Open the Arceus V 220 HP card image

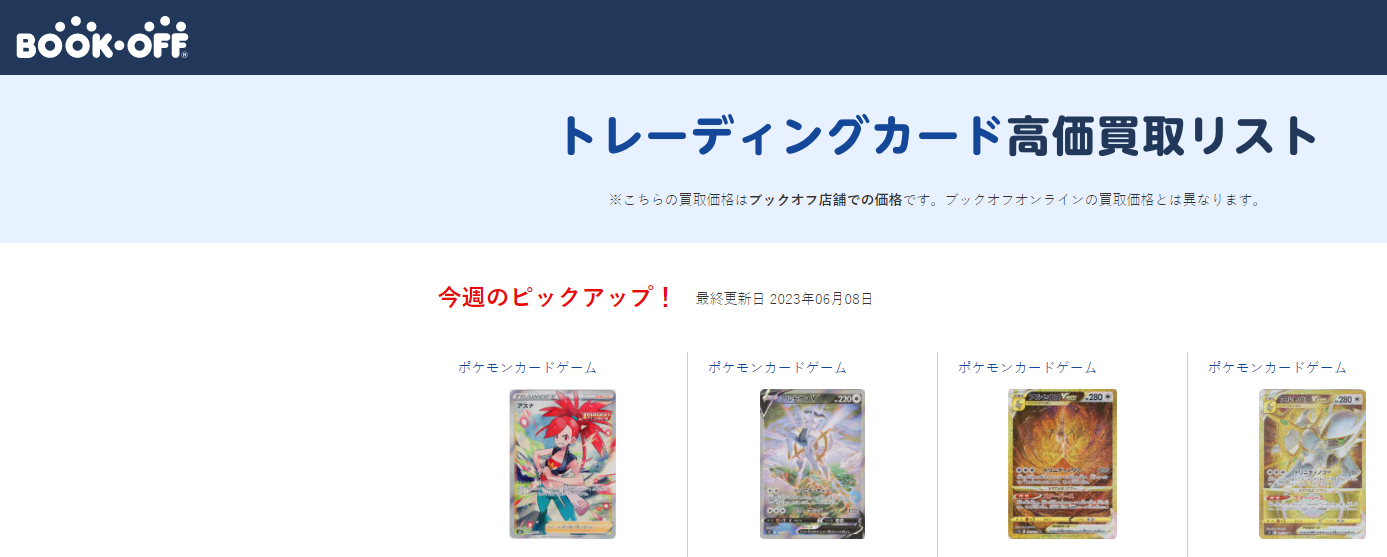click(x=812, y=464)
